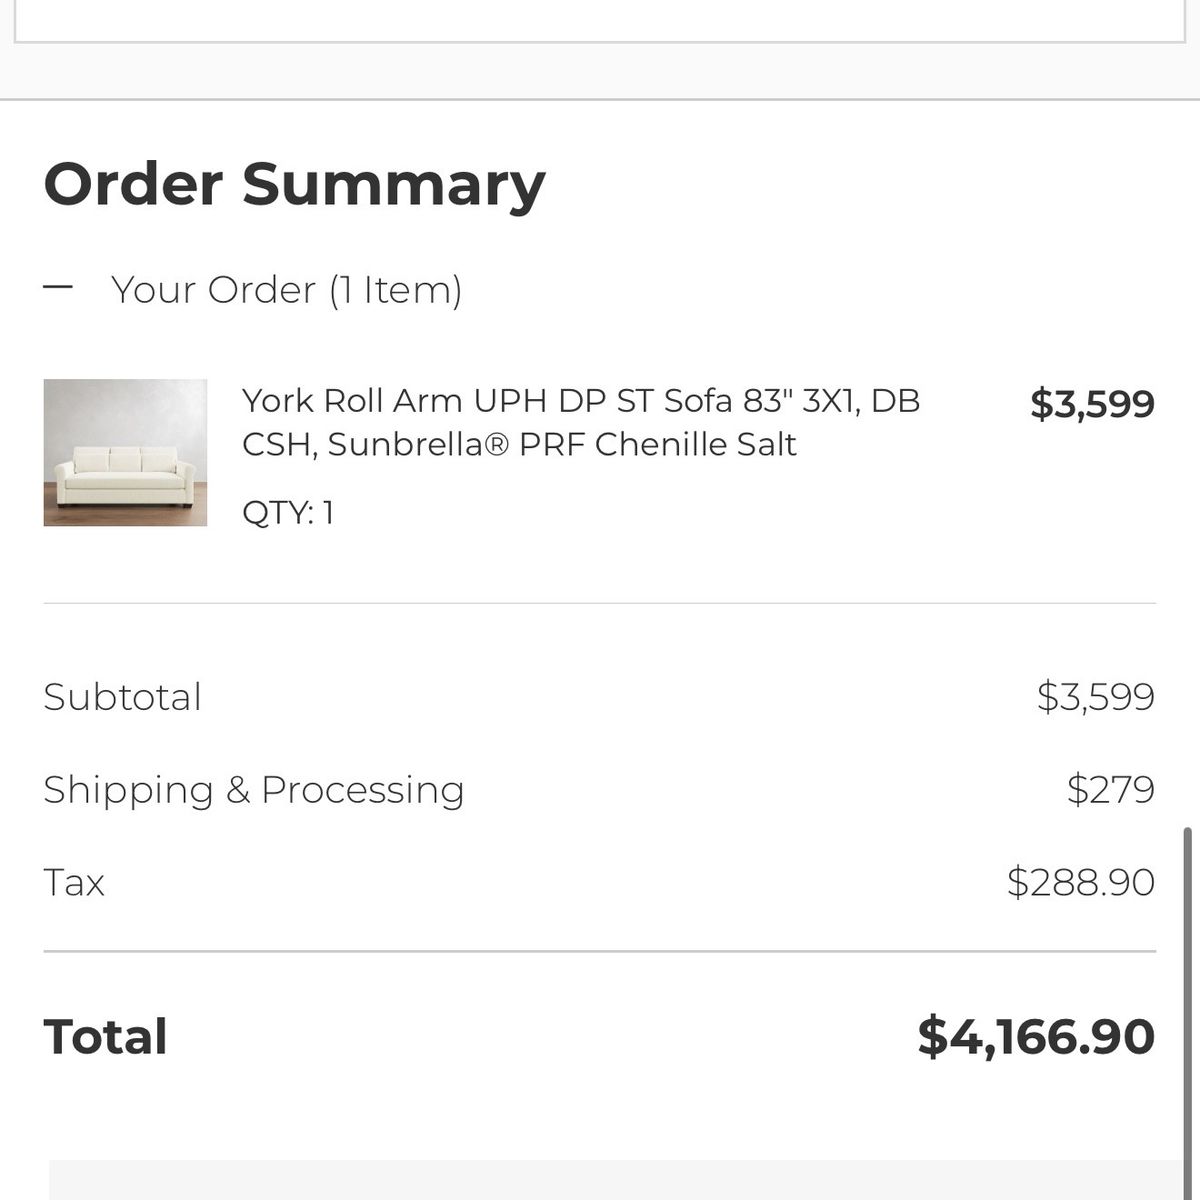Click the Tax label

pos(74,883)
